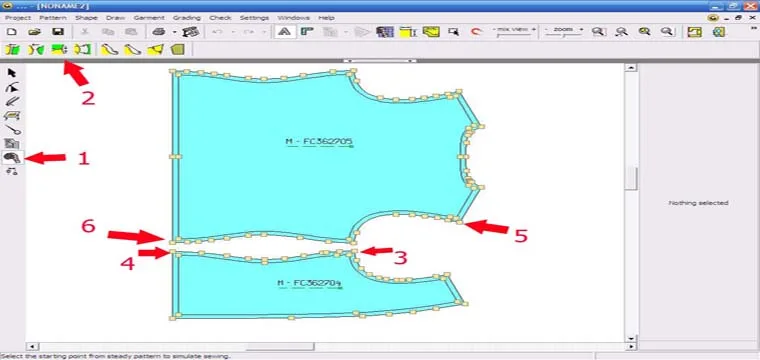Select the curve edit arrow tool
The height and width of the screenshot is (360, 760).
pos(12,87)
